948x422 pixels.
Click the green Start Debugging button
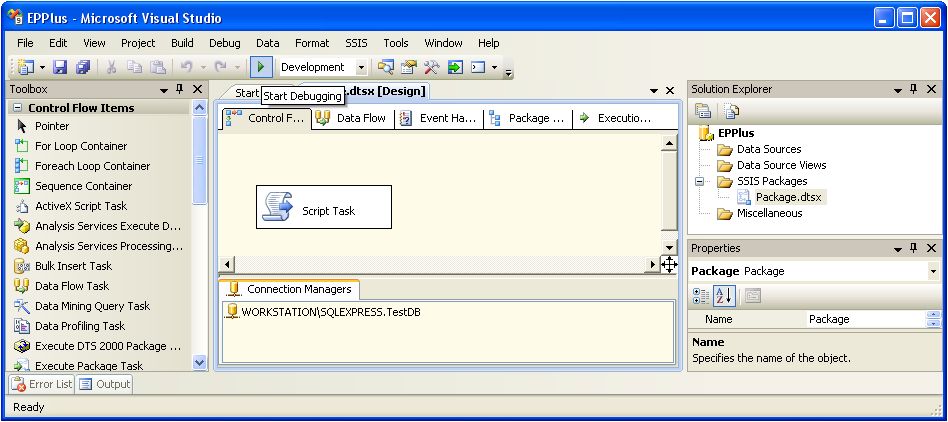(x=261, y=67)
